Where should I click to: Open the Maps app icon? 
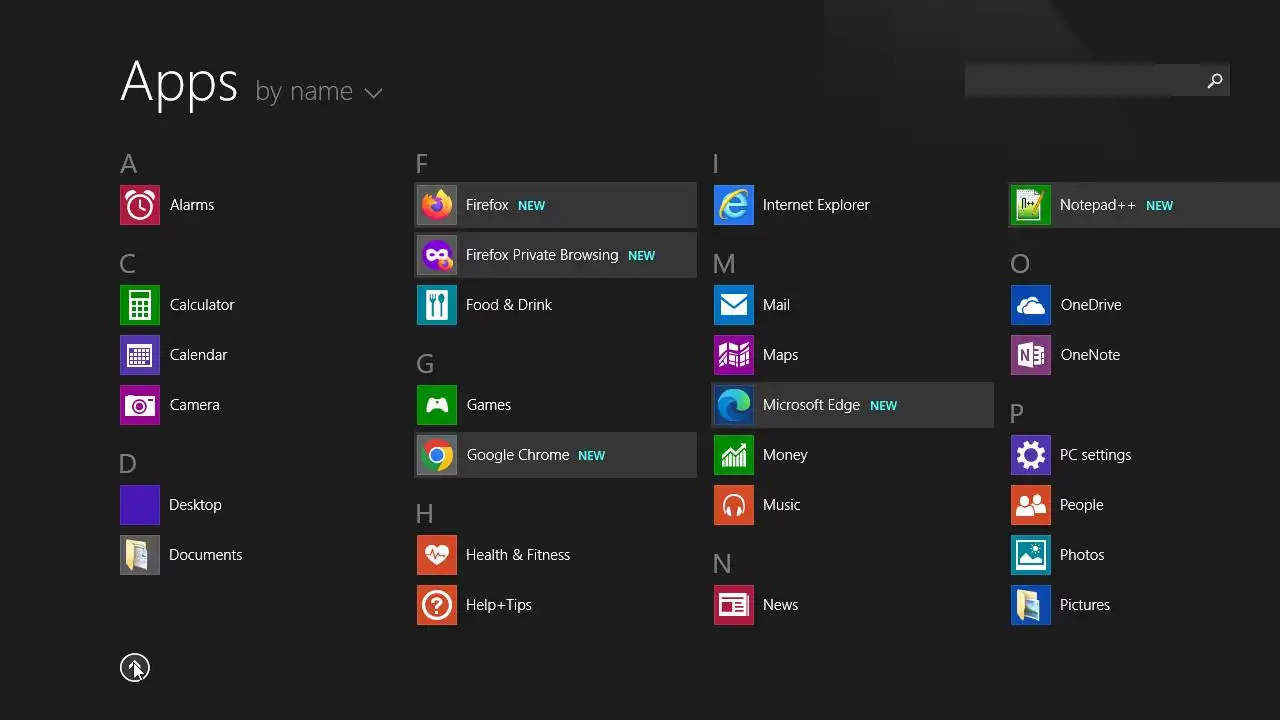(734, 355)
